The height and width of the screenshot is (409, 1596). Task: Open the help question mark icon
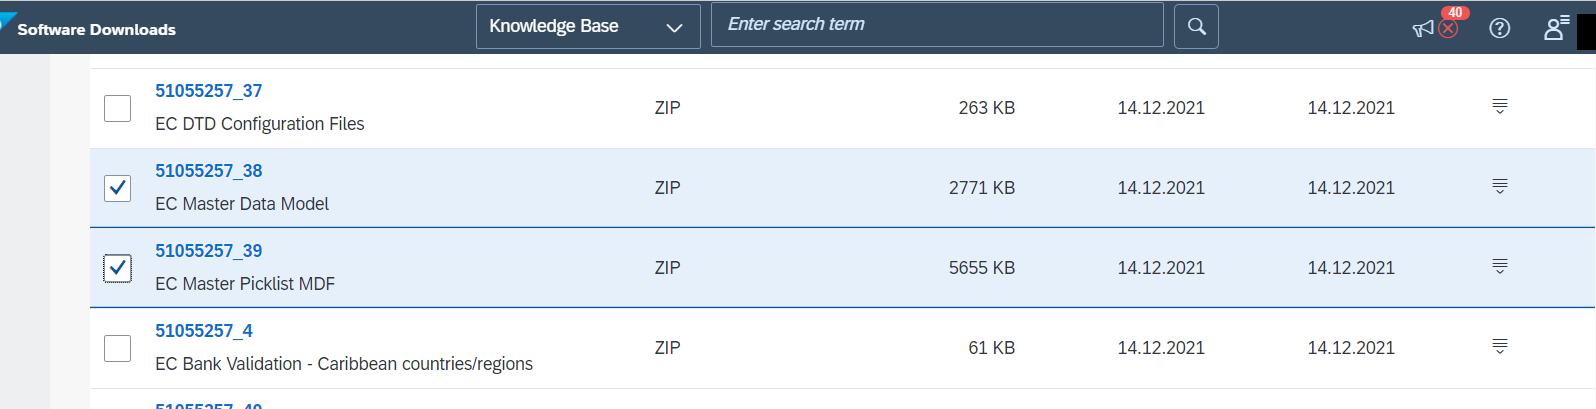pyautogui.click(x=1499, y=28)
